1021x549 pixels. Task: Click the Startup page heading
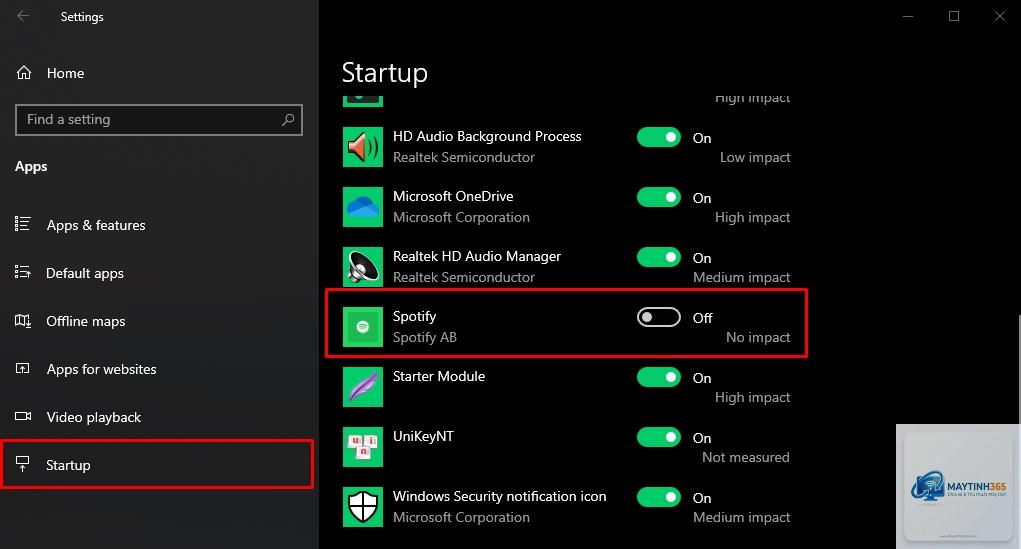(x=385, y=73)
